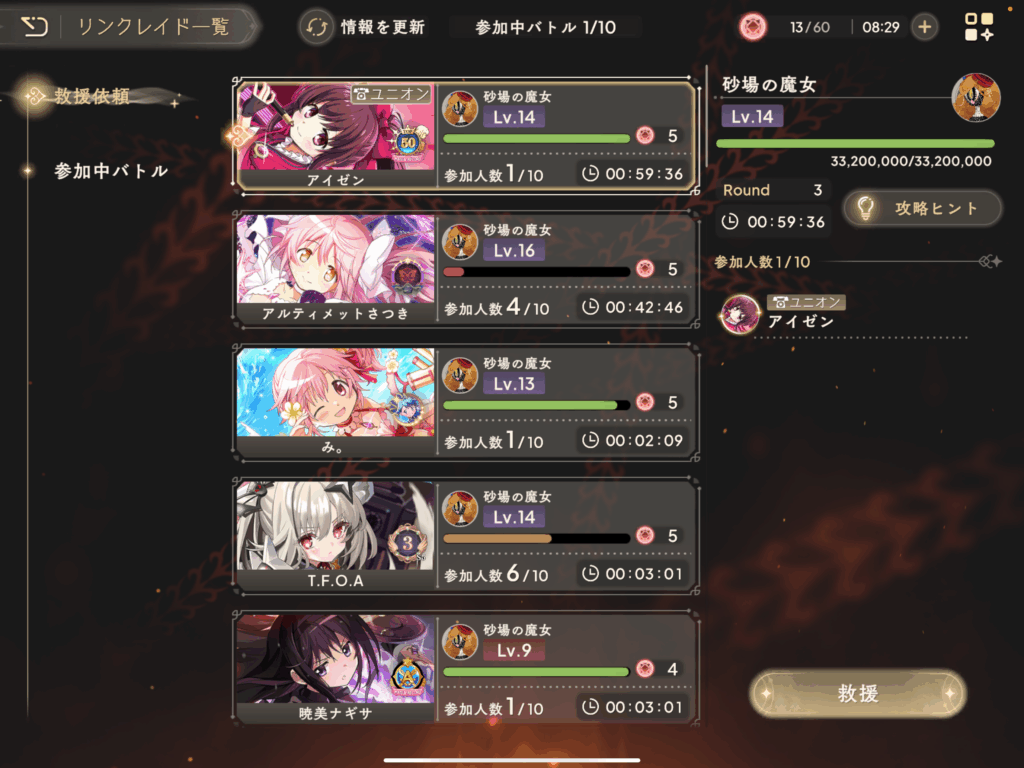Tap the back arrow icon
This screenshot has height=768, width=1024.
[34, 27]
